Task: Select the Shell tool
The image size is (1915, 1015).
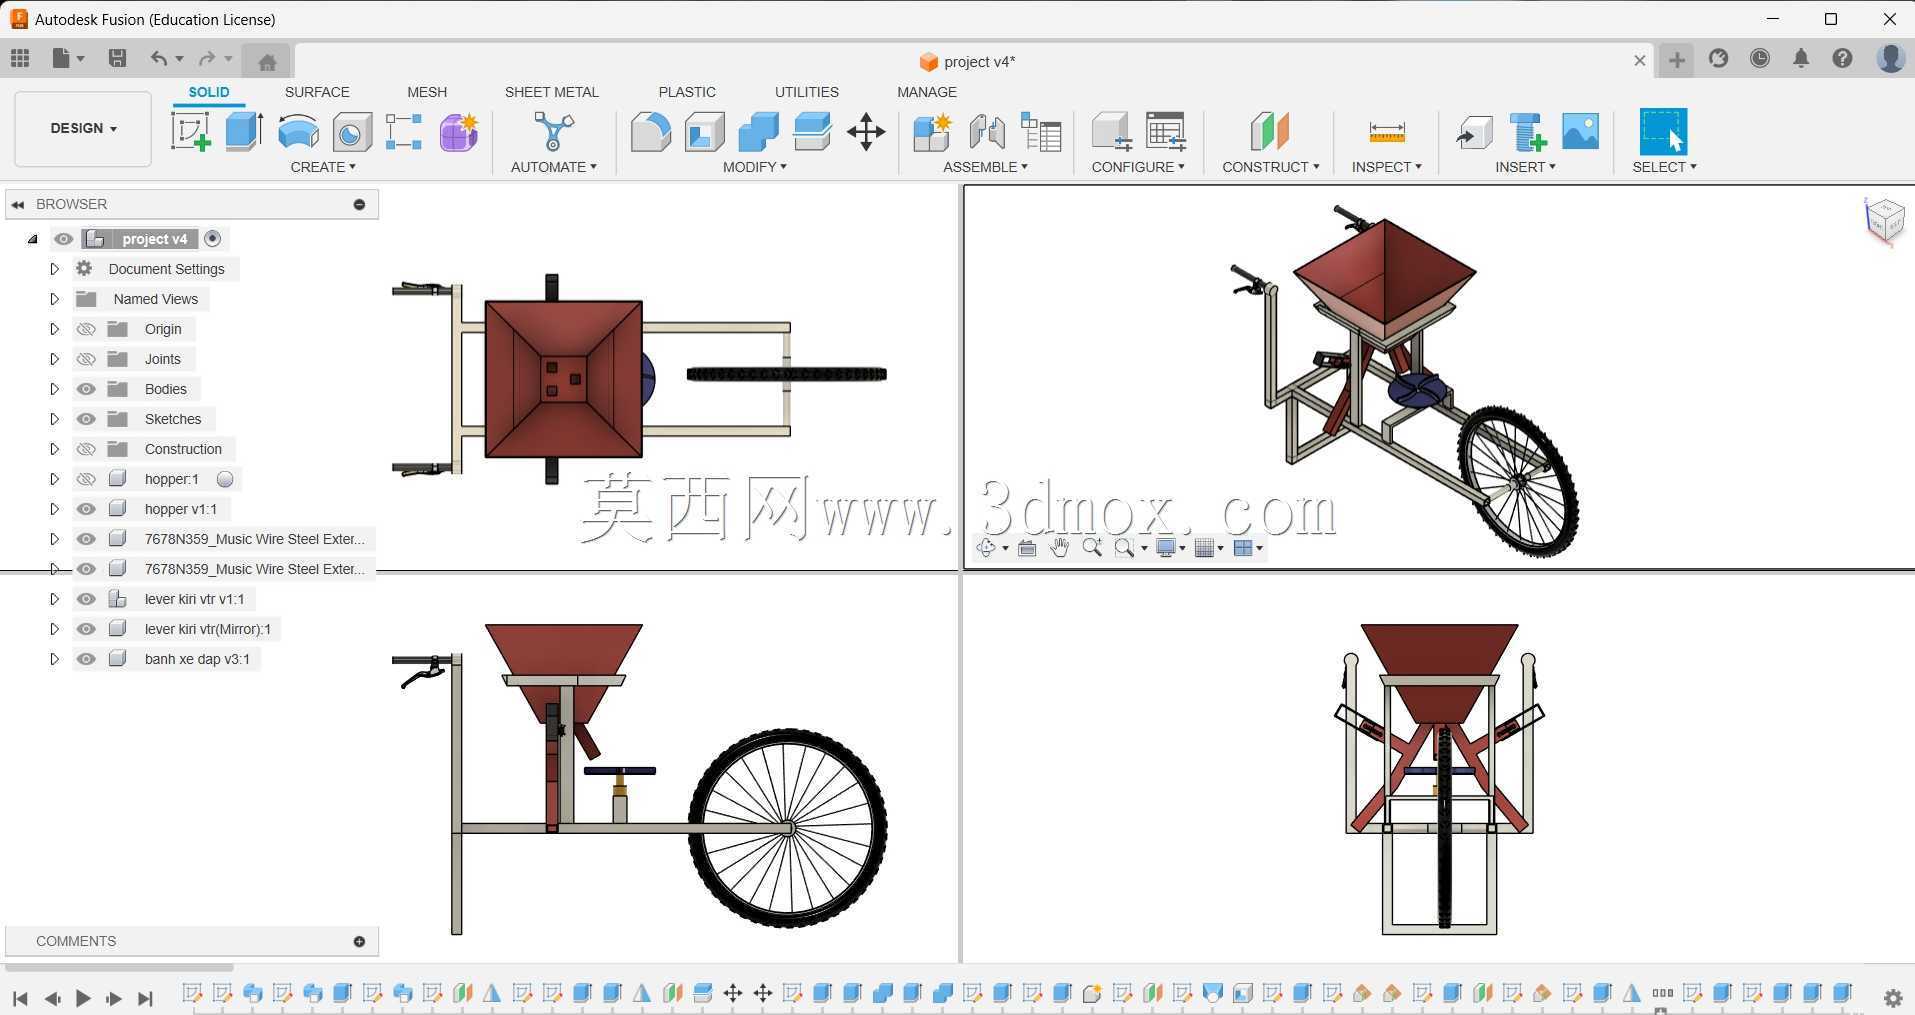Action: pos(704,131)
